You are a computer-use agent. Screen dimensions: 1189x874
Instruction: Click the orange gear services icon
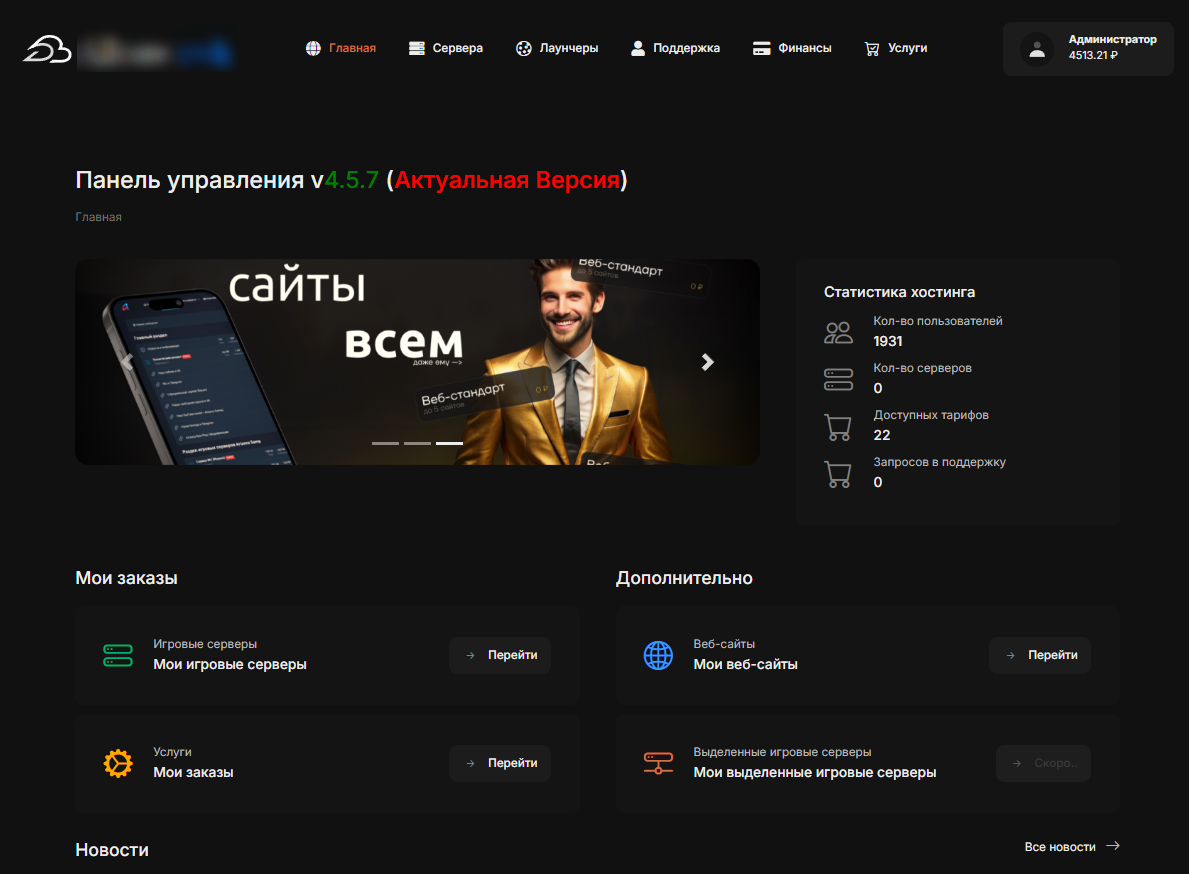pos(118,763)
